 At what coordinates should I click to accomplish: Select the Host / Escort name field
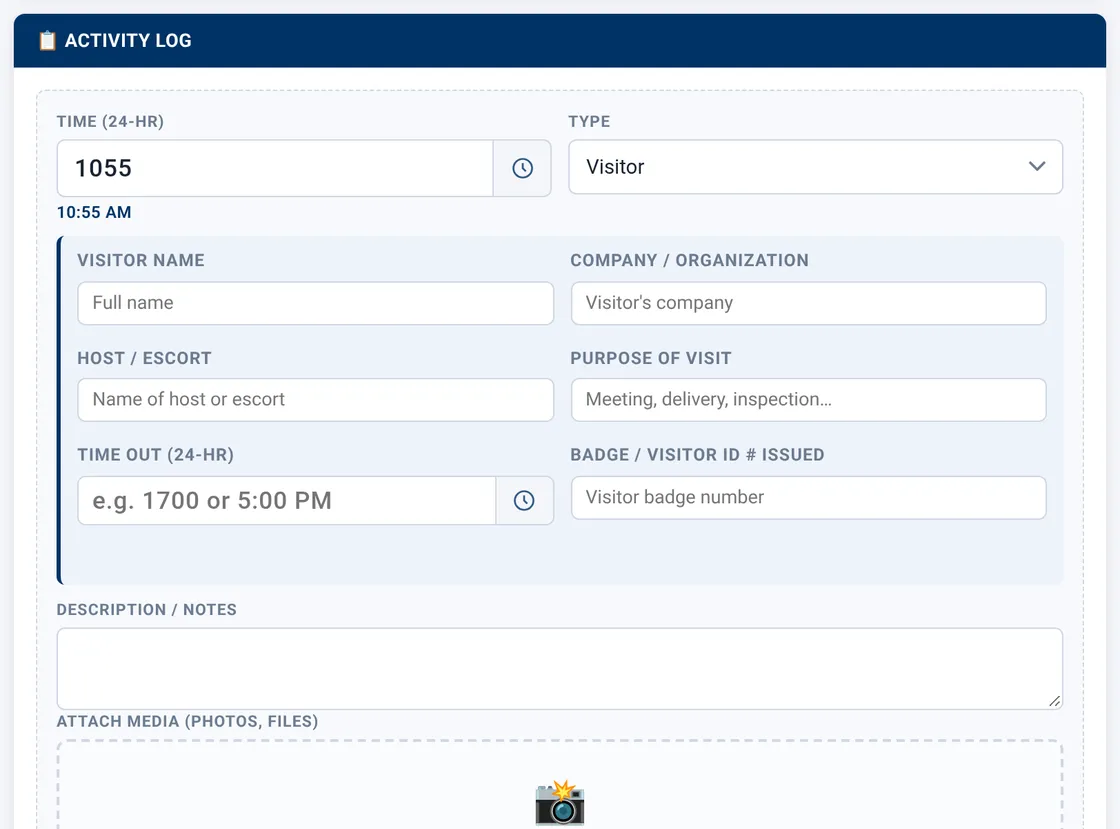(x=316, y=399)
